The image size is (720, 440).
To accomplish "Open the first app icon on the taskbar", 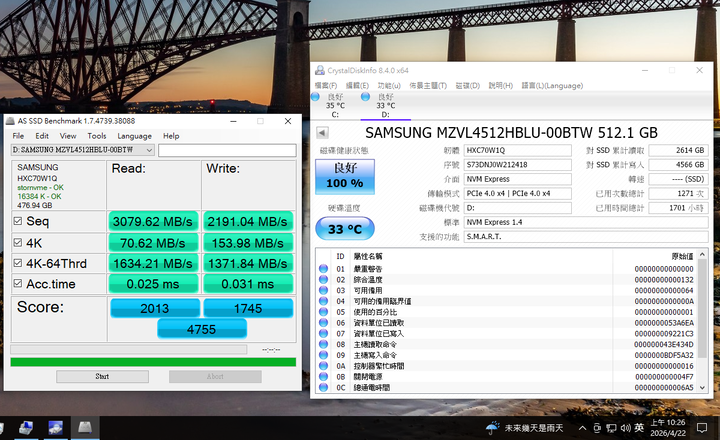I will point(26,428).
